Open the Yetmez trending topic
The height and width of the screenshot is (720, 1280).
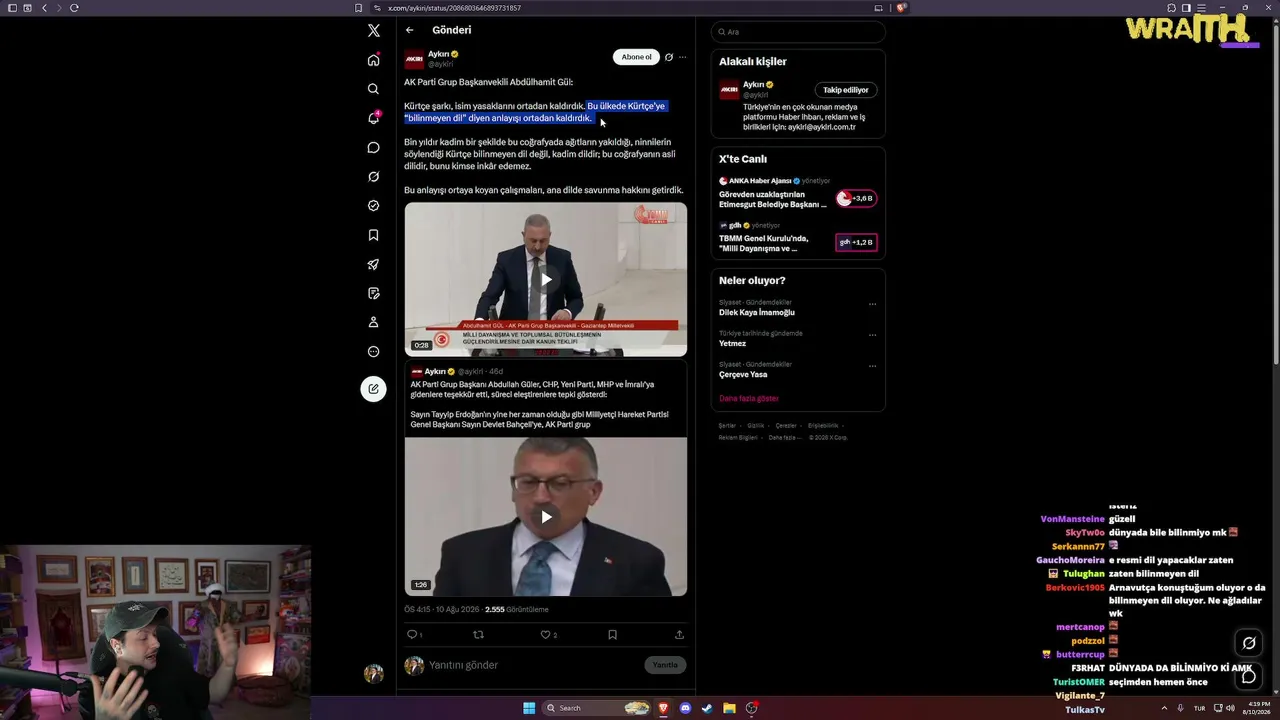coord(732,343)
